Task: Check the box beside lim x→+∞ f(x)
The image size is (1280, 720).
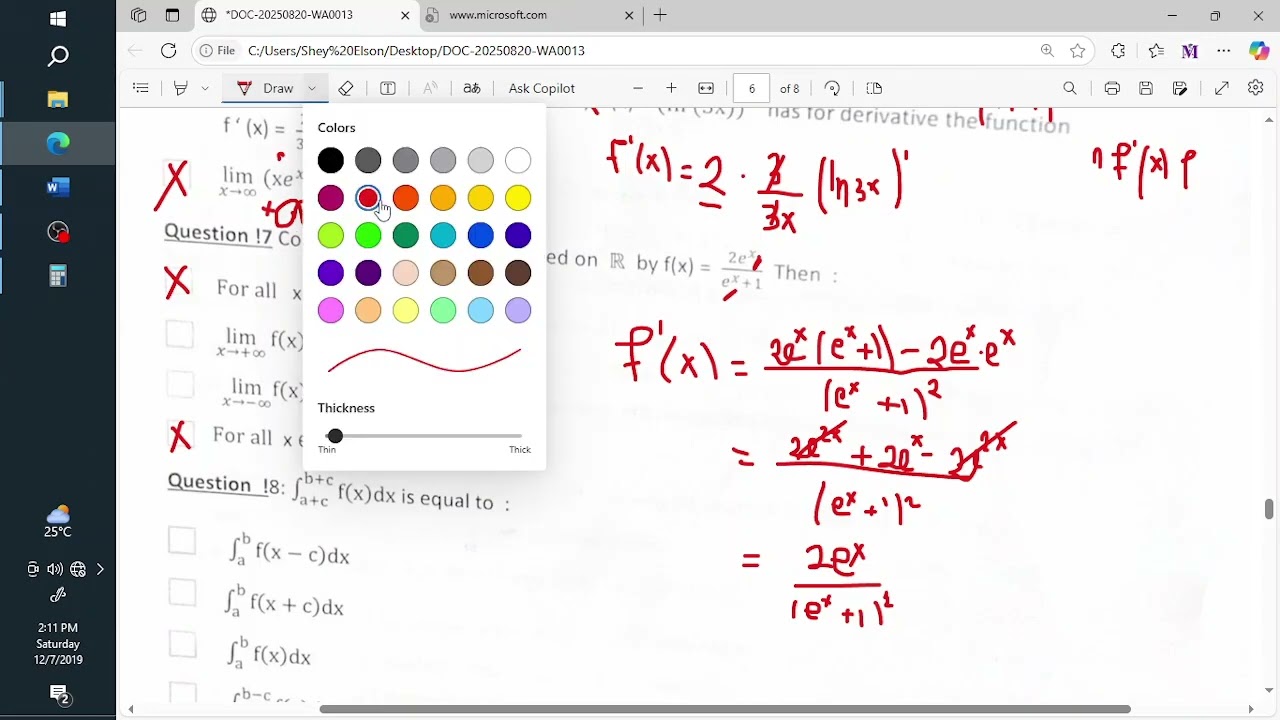Action: pos(180,334)
